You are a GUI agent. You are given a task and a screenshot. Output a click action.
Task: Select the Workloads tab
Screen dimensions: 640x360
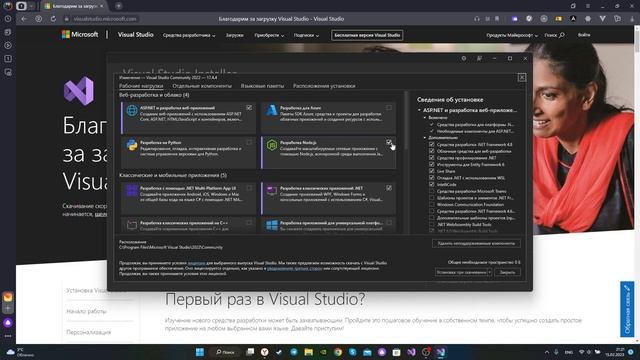[x=141, y=86]
